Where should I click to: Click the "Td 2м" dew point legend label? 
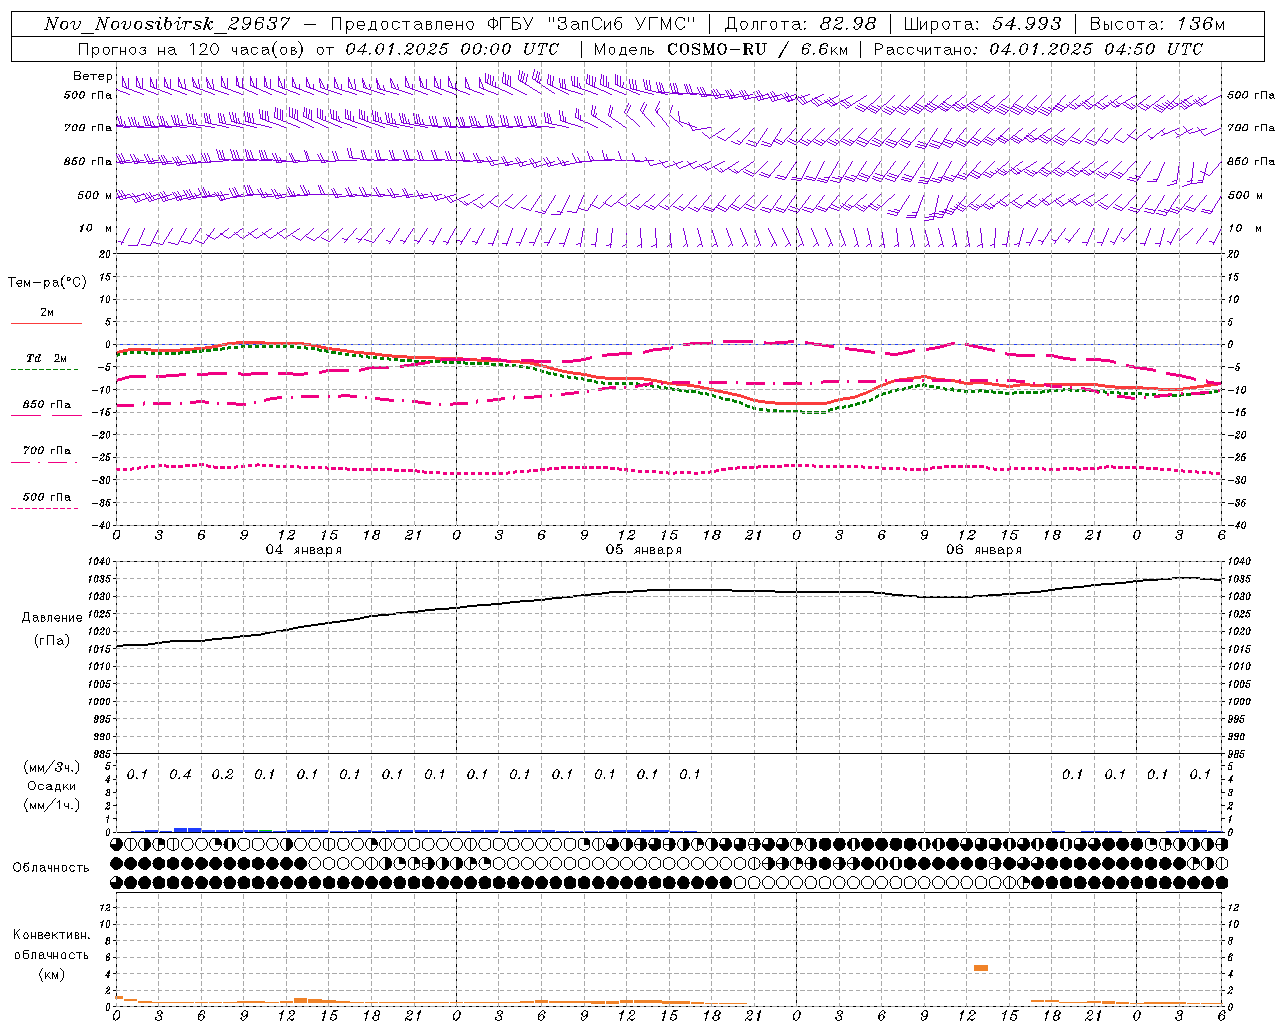tap(47, 358)
